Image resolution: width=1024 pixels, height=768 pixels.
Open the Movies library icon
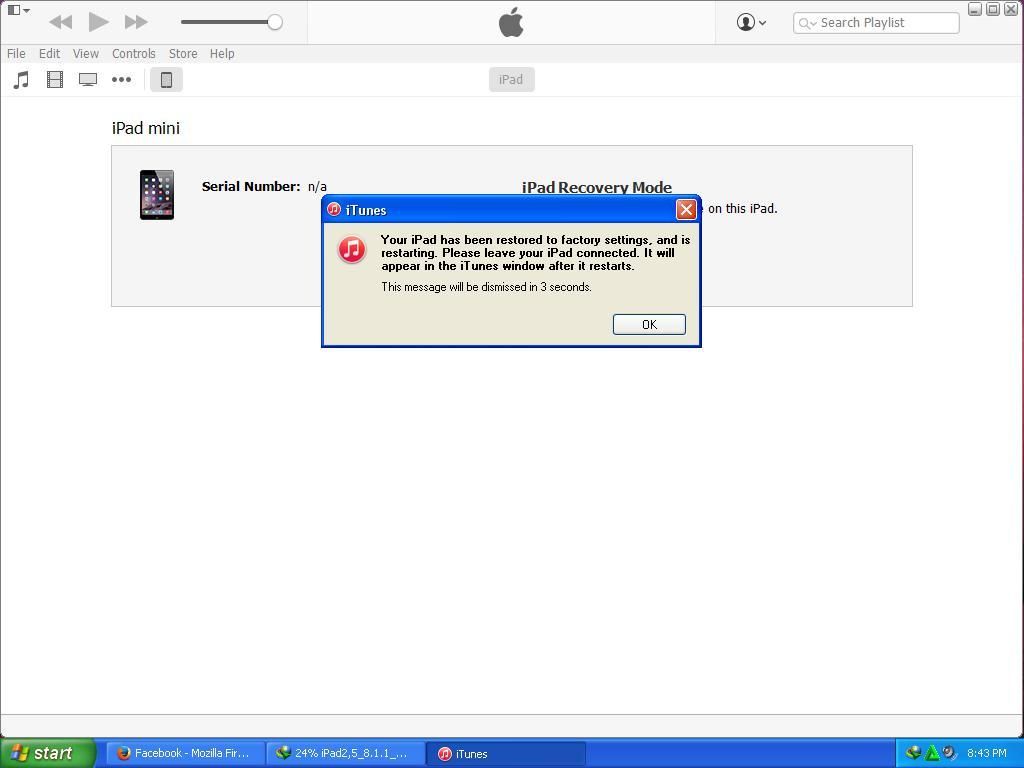55,80
